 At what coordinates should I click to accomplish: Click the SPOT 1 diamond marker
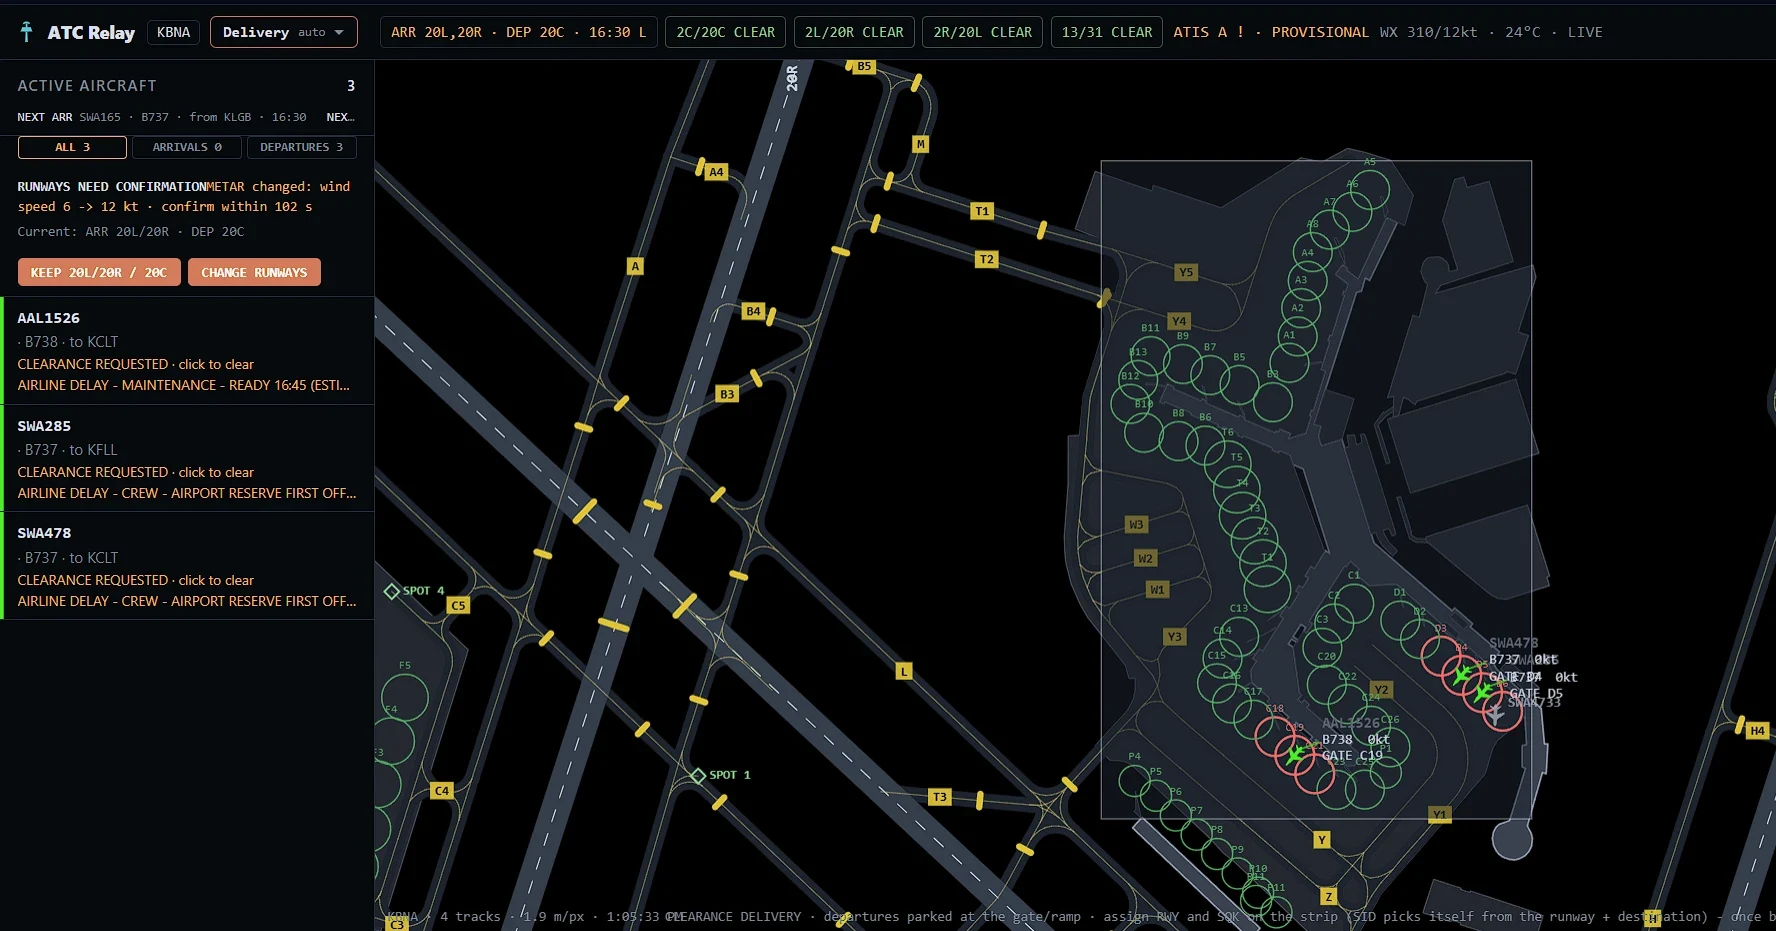[699, 775]
